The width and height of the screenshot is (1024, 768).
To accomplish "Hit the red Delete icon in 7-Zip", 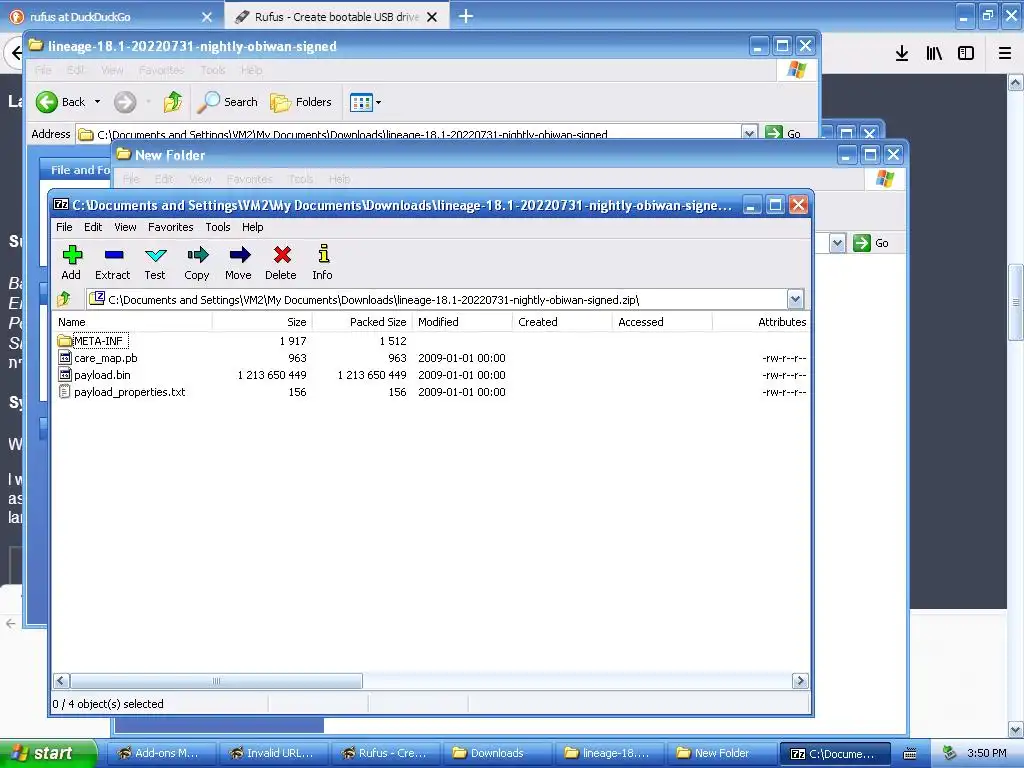I will pyautogui.click(x=281, y=263).
